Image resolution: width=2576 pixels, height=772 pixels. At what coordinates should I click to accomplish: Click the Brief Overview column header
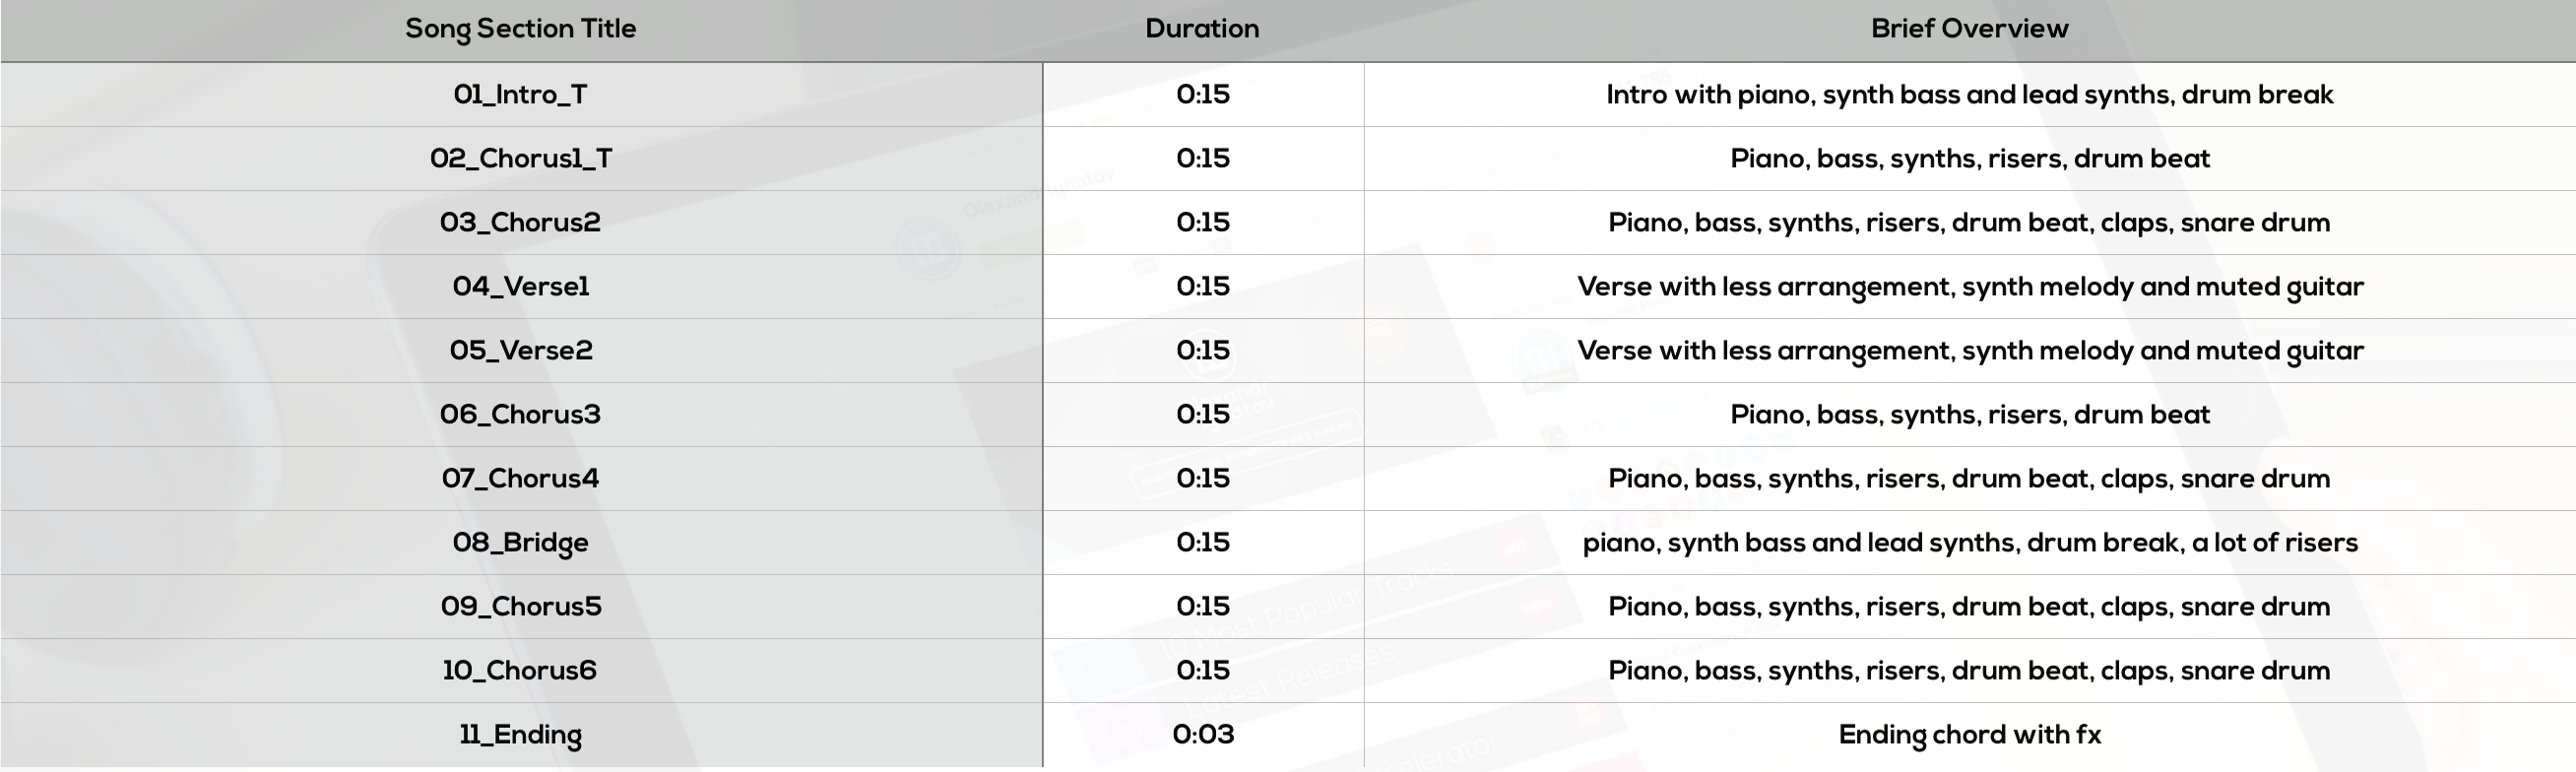(x=1969, y=29)
